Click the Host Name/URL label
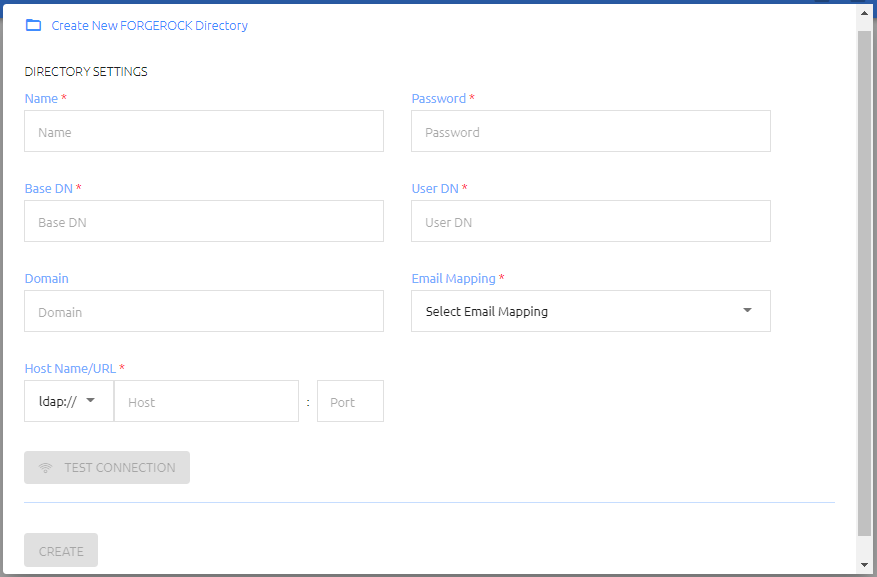 tap(70, 368)
